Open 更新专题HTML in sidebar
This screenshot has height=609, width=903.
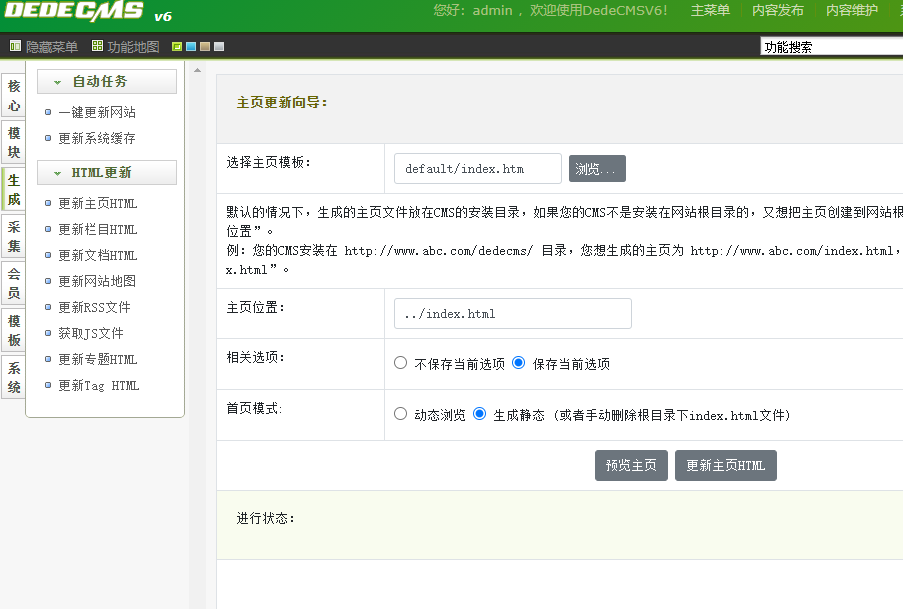(x=97, y=360)
